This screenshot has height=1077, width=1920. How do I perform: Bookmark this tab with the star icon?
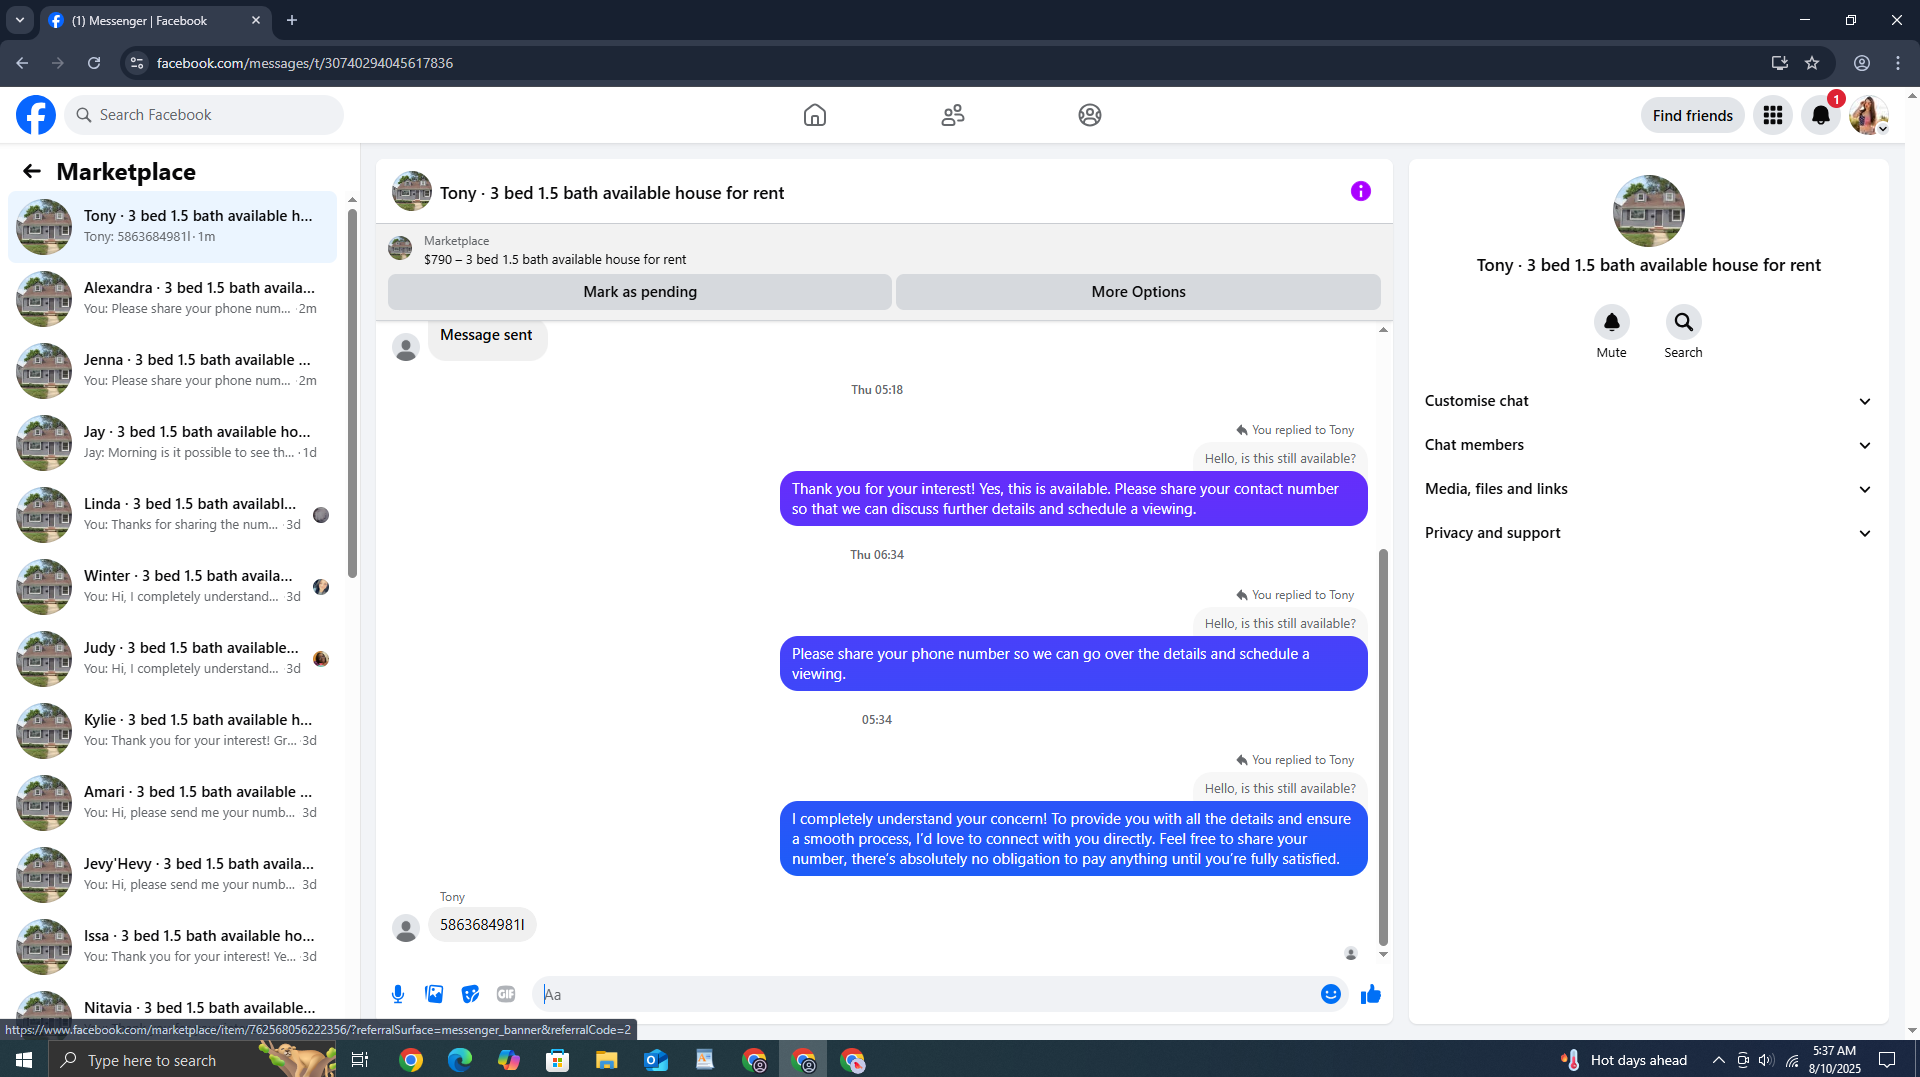[1812, 63]
